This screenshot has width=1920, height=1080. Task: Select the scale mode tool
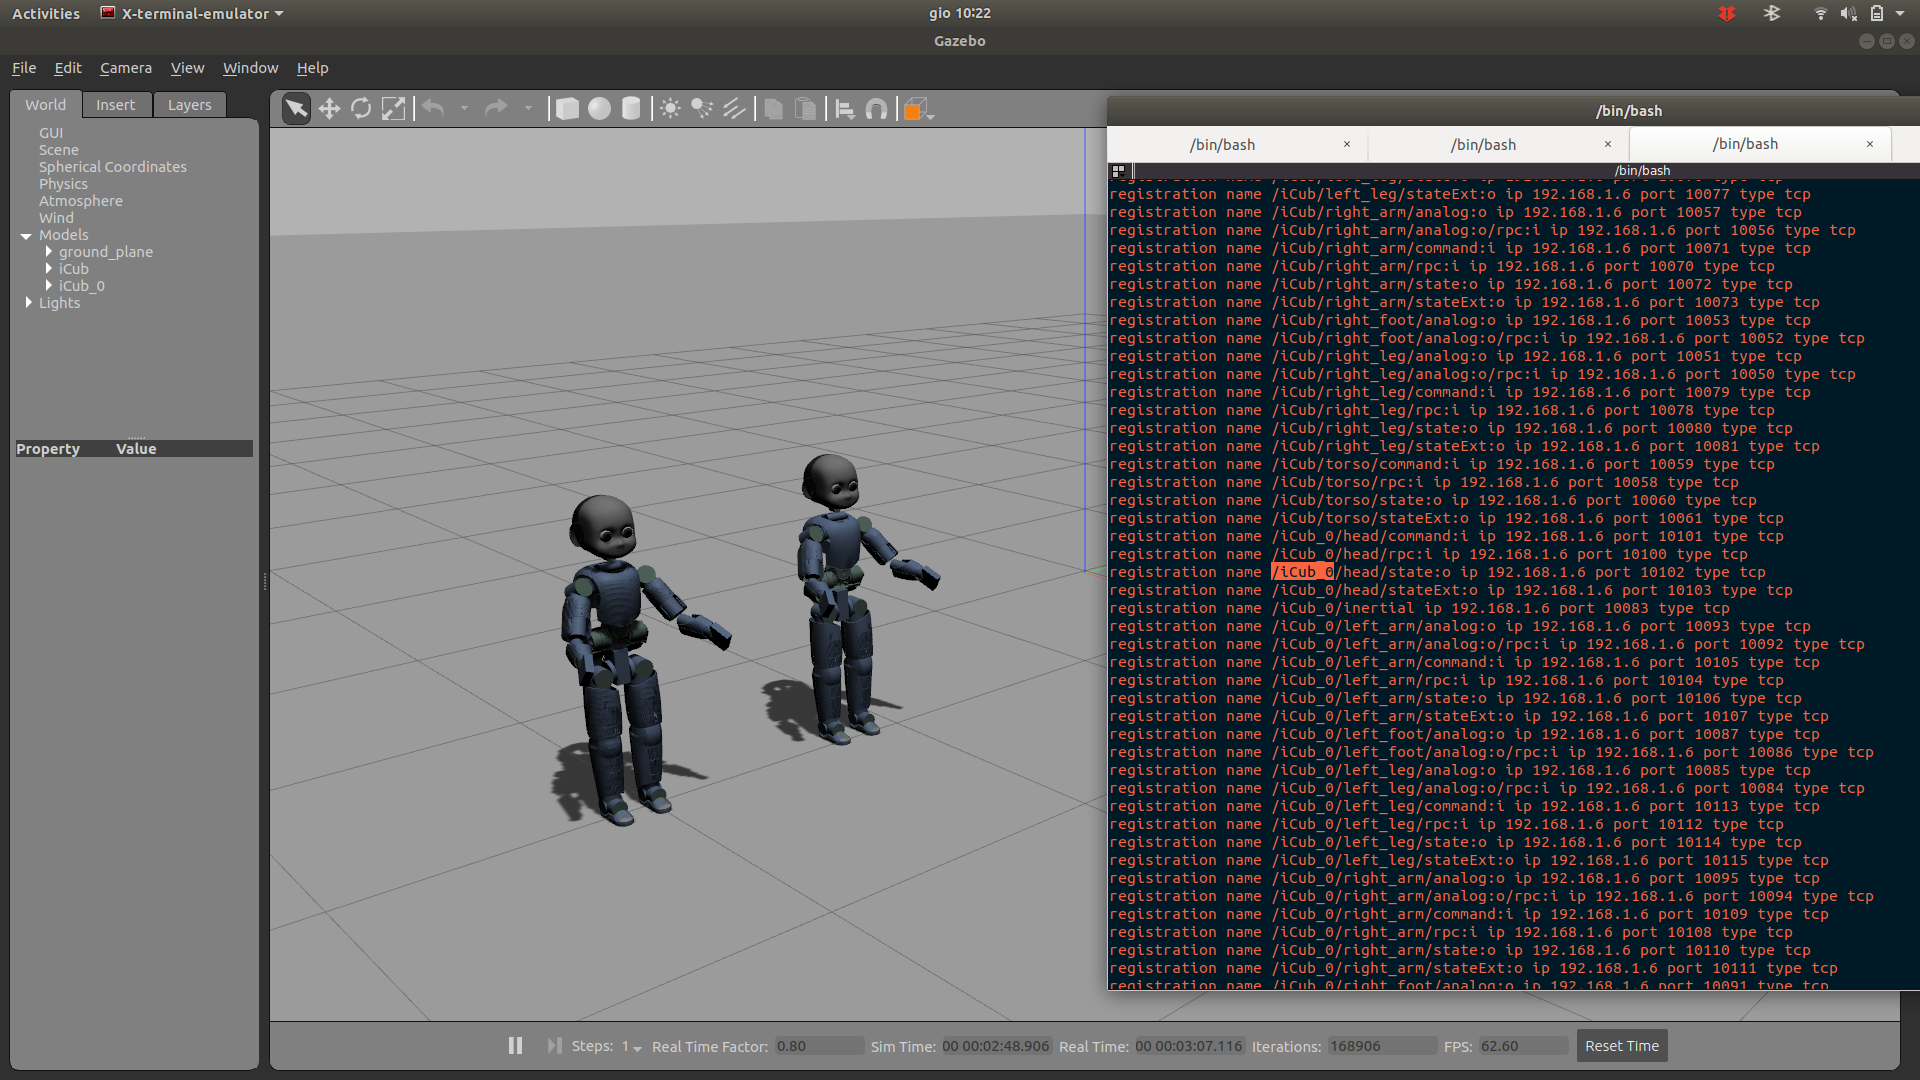(x=394, y=109)
